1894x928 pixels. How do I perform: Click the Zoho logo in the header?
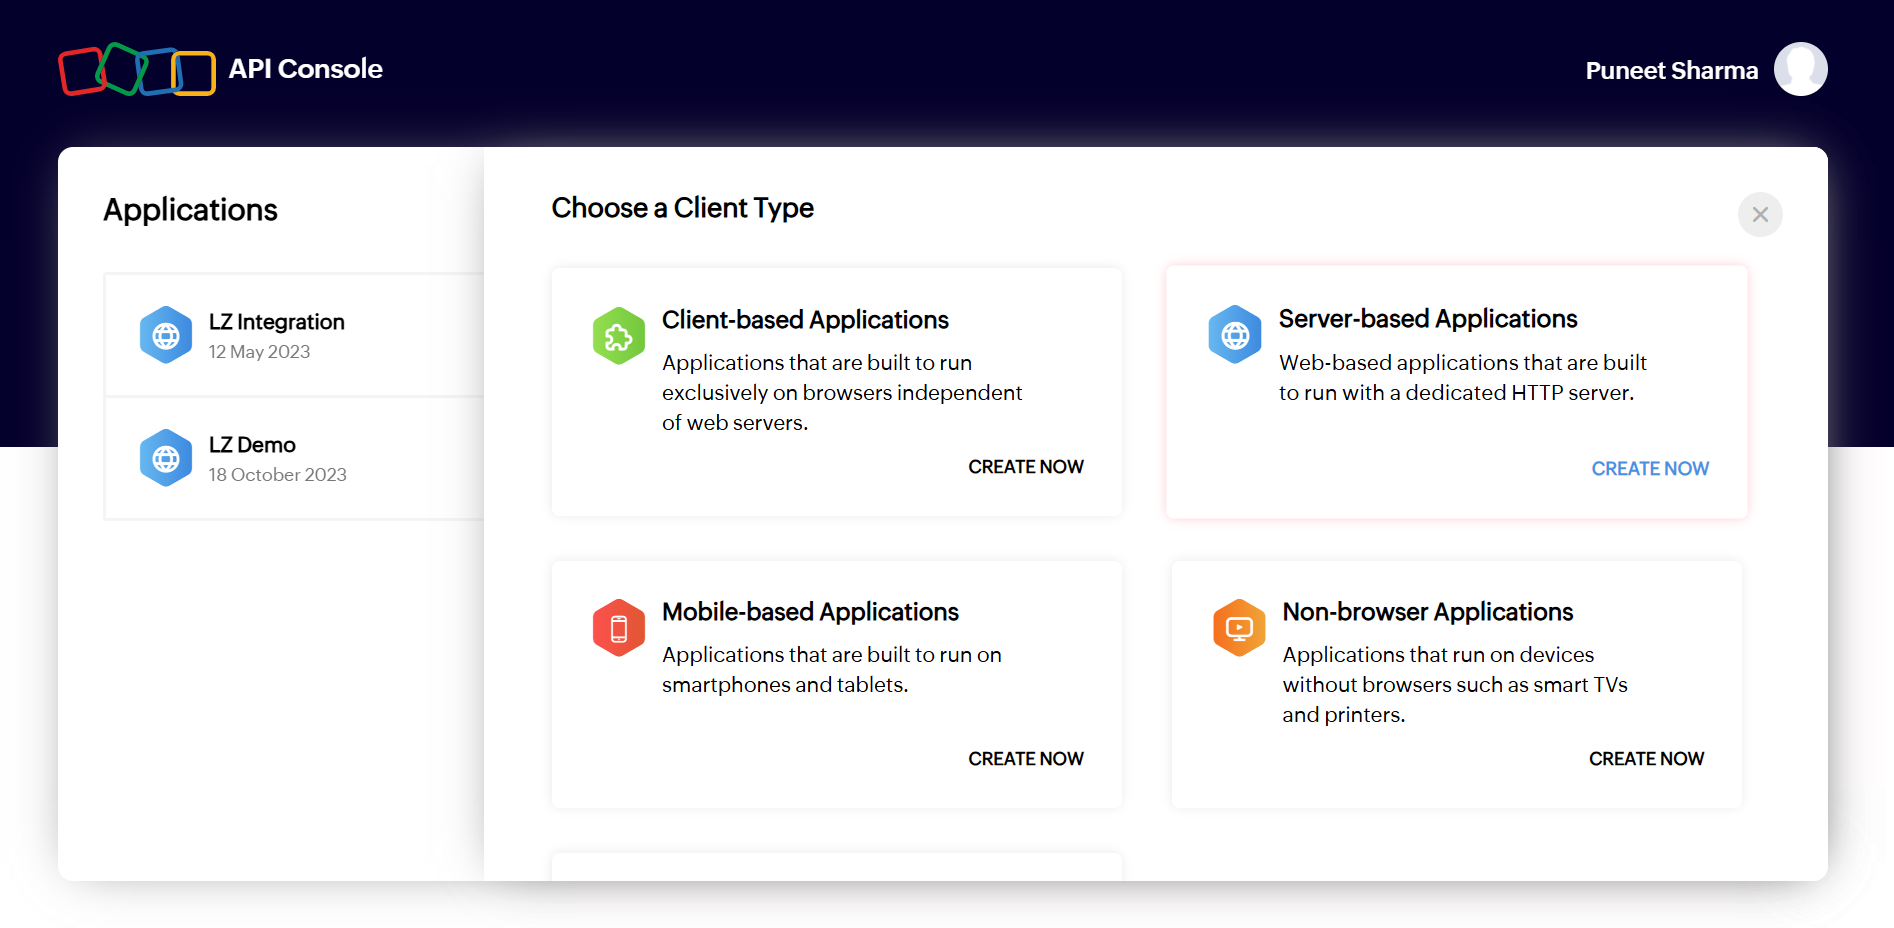137,70
